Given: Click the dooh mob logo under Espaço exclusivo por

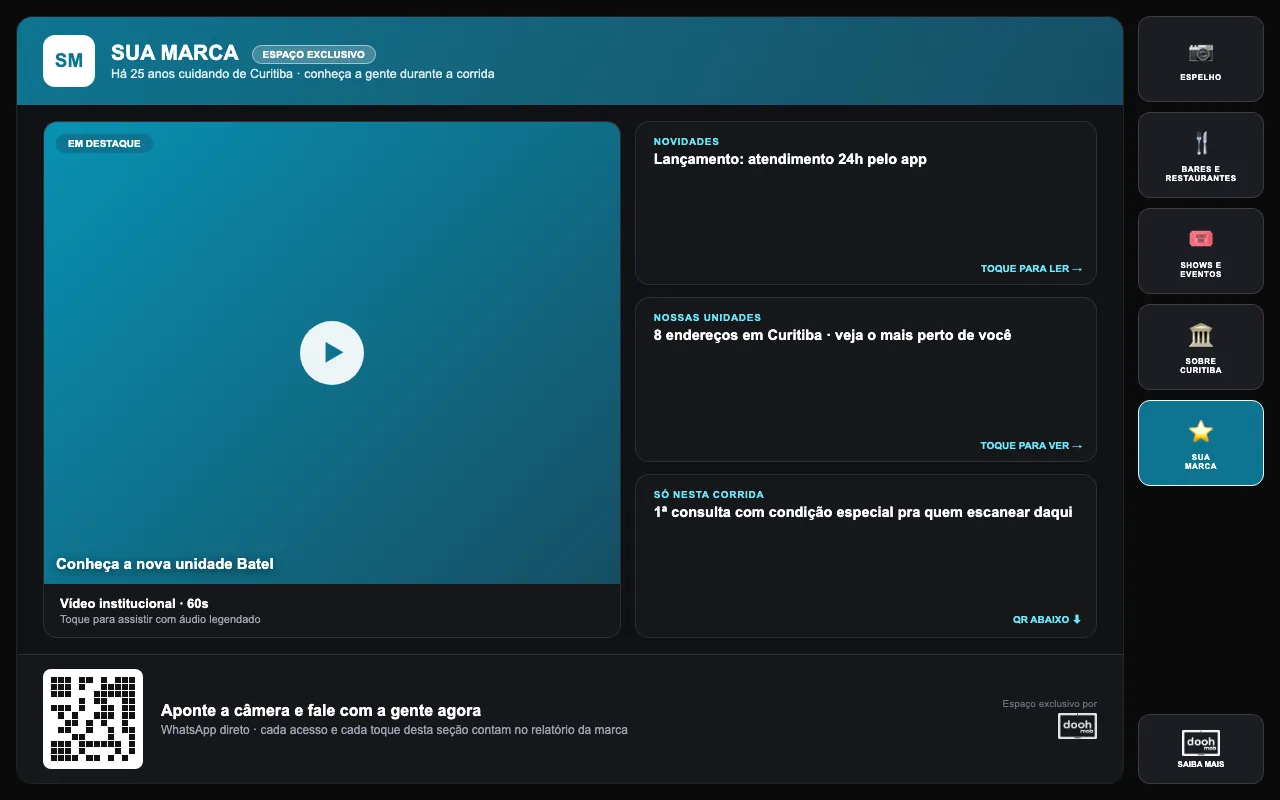Looking at the screenshot, I should point(1077,726).
